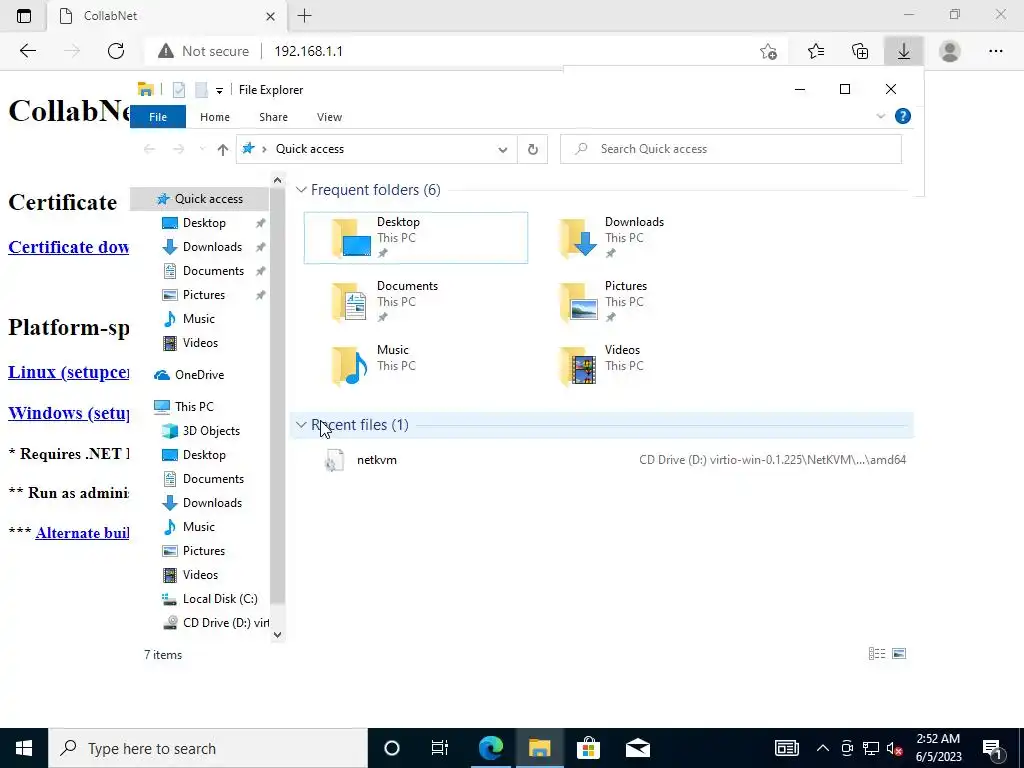This screenshot has width=1024, height=768.
Task: Open recent locations dropdown arrow
Action: pos(202,150)
